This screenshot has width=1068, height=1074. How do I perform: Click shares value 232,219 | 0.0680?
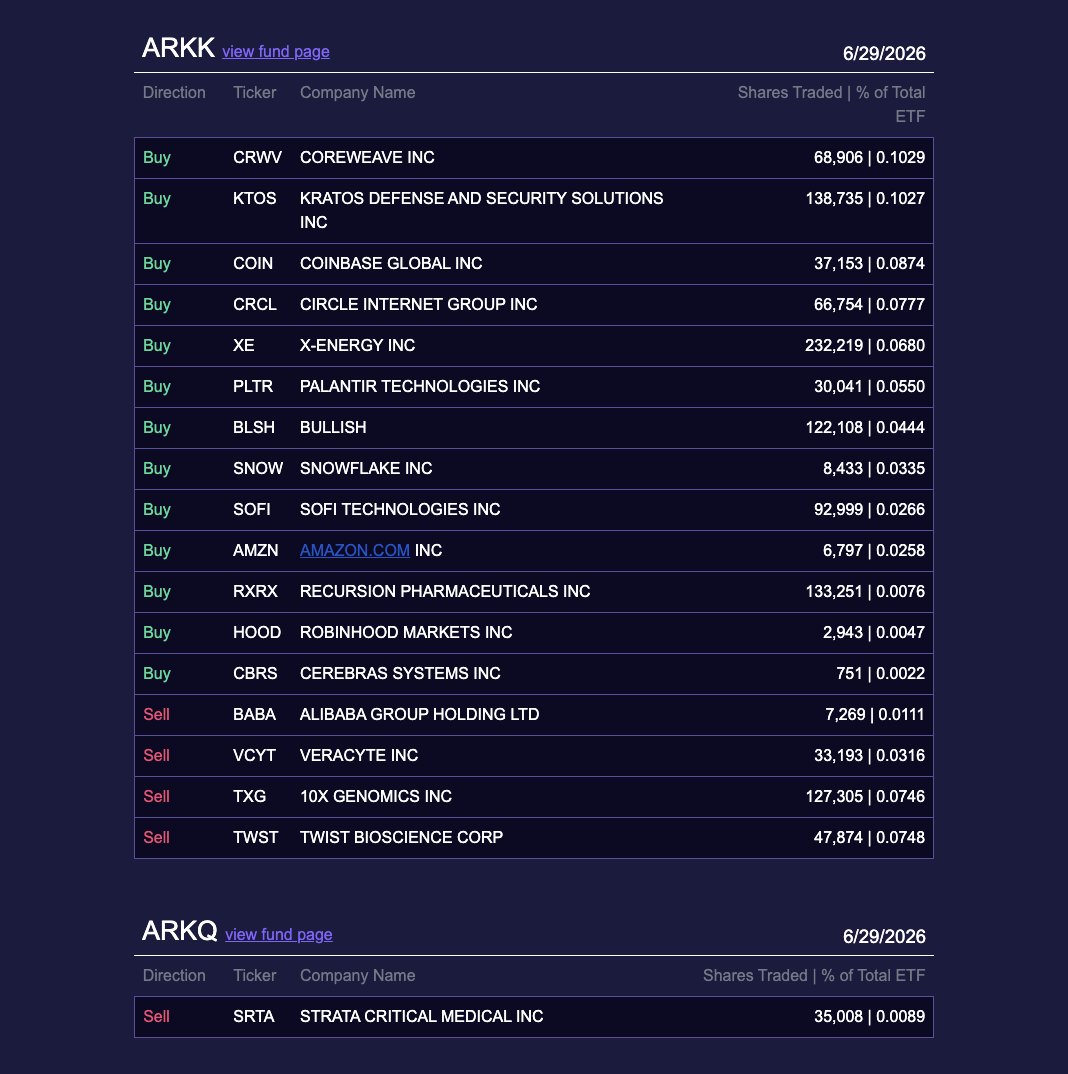(865, 346)
